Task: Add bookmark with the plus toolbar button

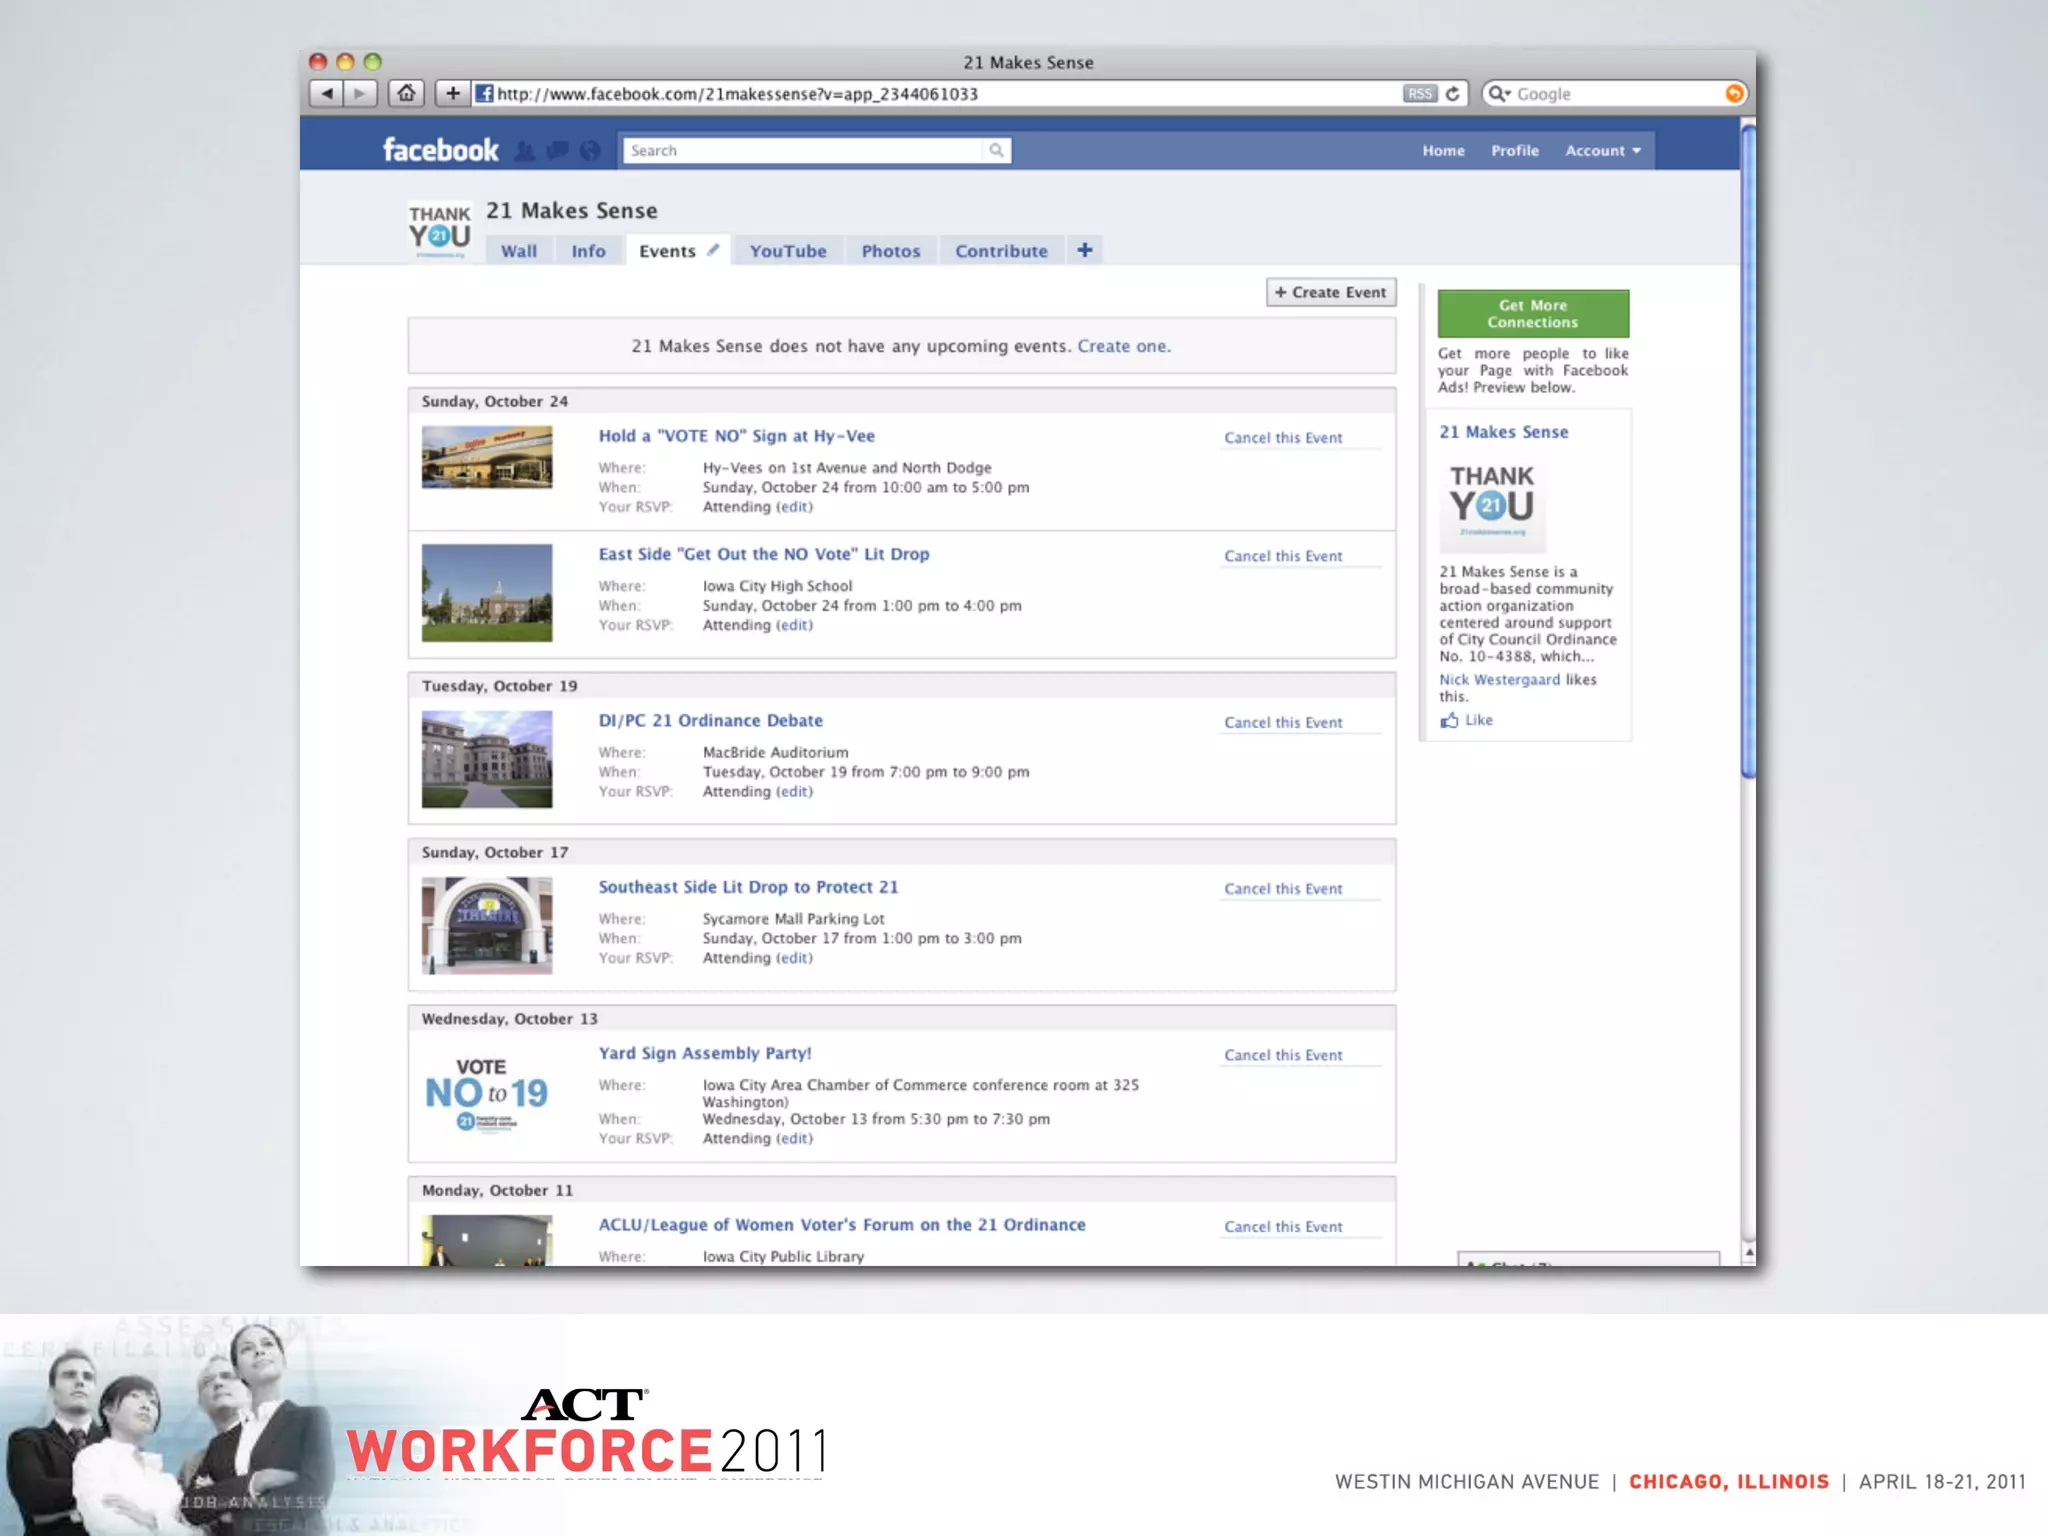Action: tap(452, 94)
